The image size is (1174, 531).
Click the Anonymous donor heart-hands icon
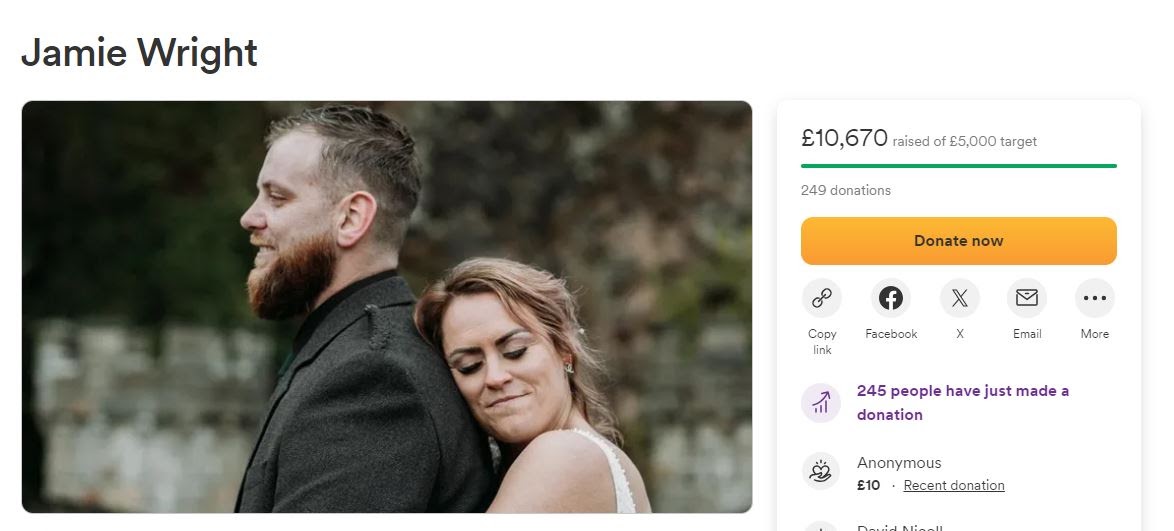(x=821, y=471)
